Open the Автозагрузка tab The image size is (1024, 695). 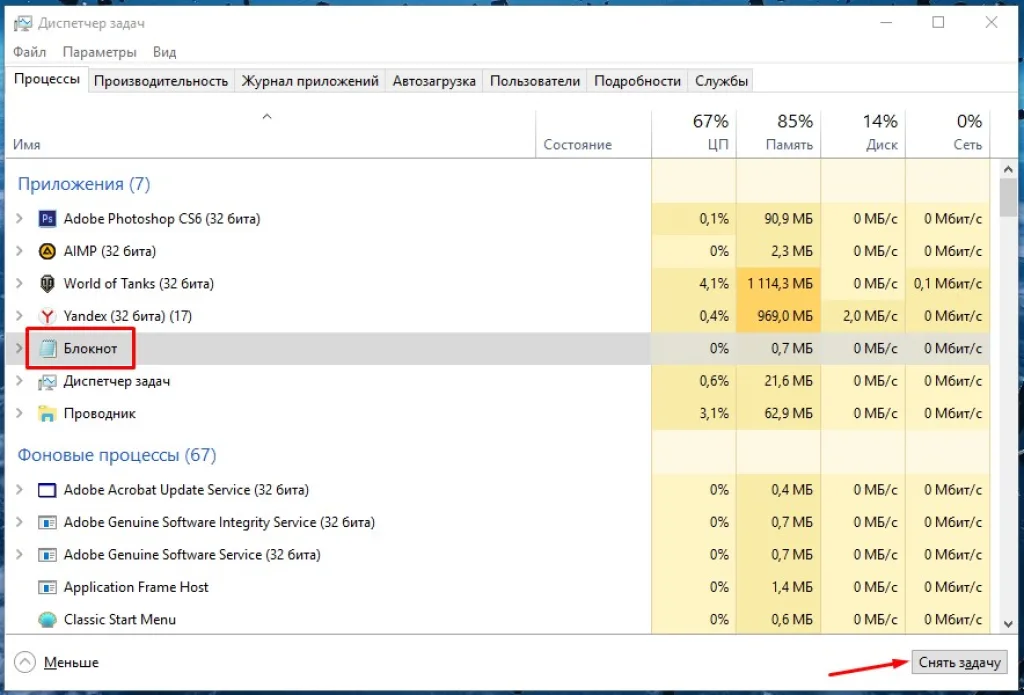pyautogui.click(x=434, y=81)
